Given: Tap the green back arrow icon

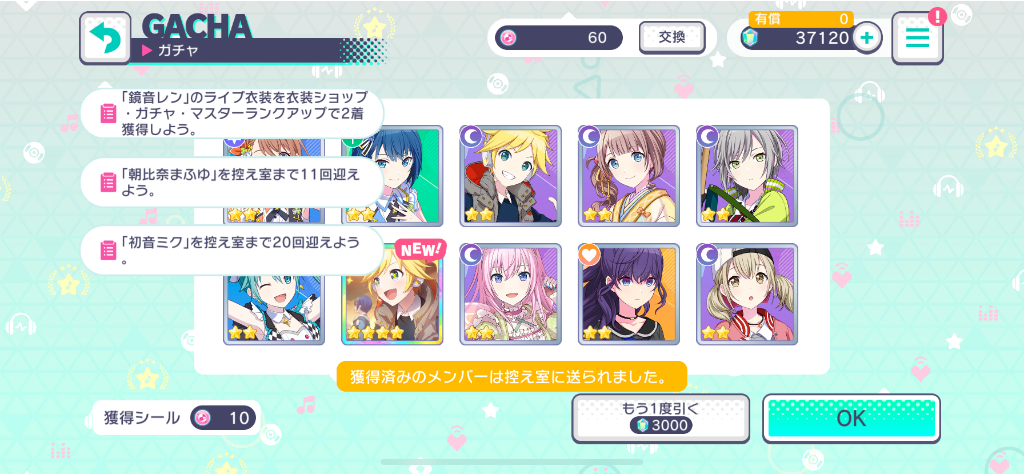Looking at the screenshot, I should pos(104,39).
